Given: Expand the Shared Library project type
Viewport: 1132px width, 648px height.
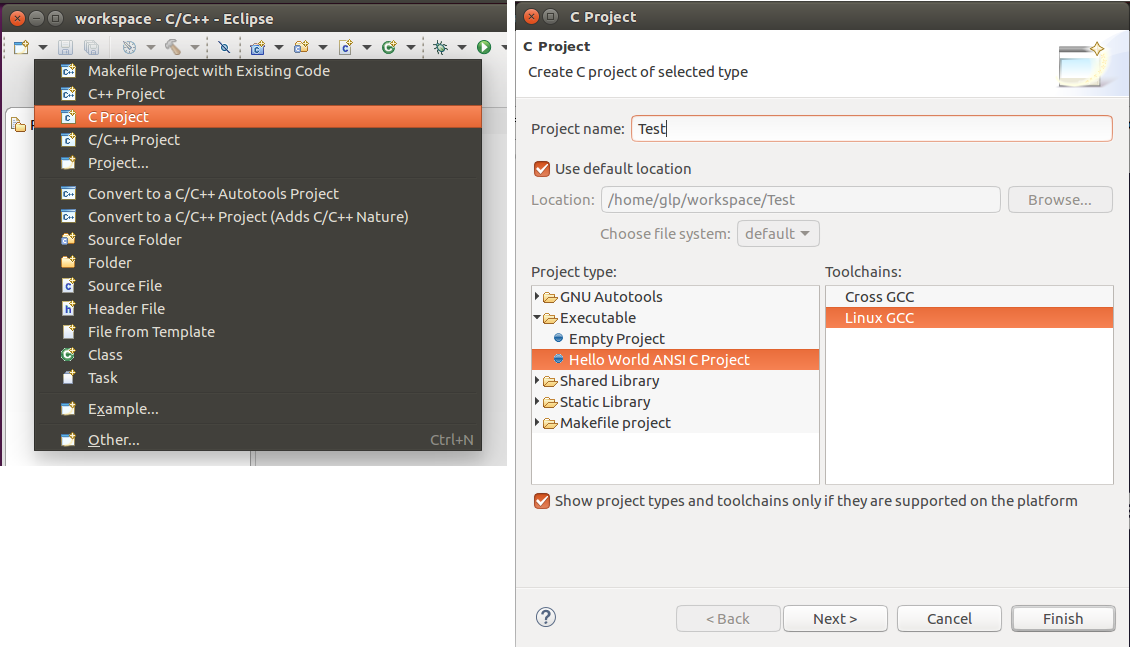Looking at the screenshot, I should (537, 380).
